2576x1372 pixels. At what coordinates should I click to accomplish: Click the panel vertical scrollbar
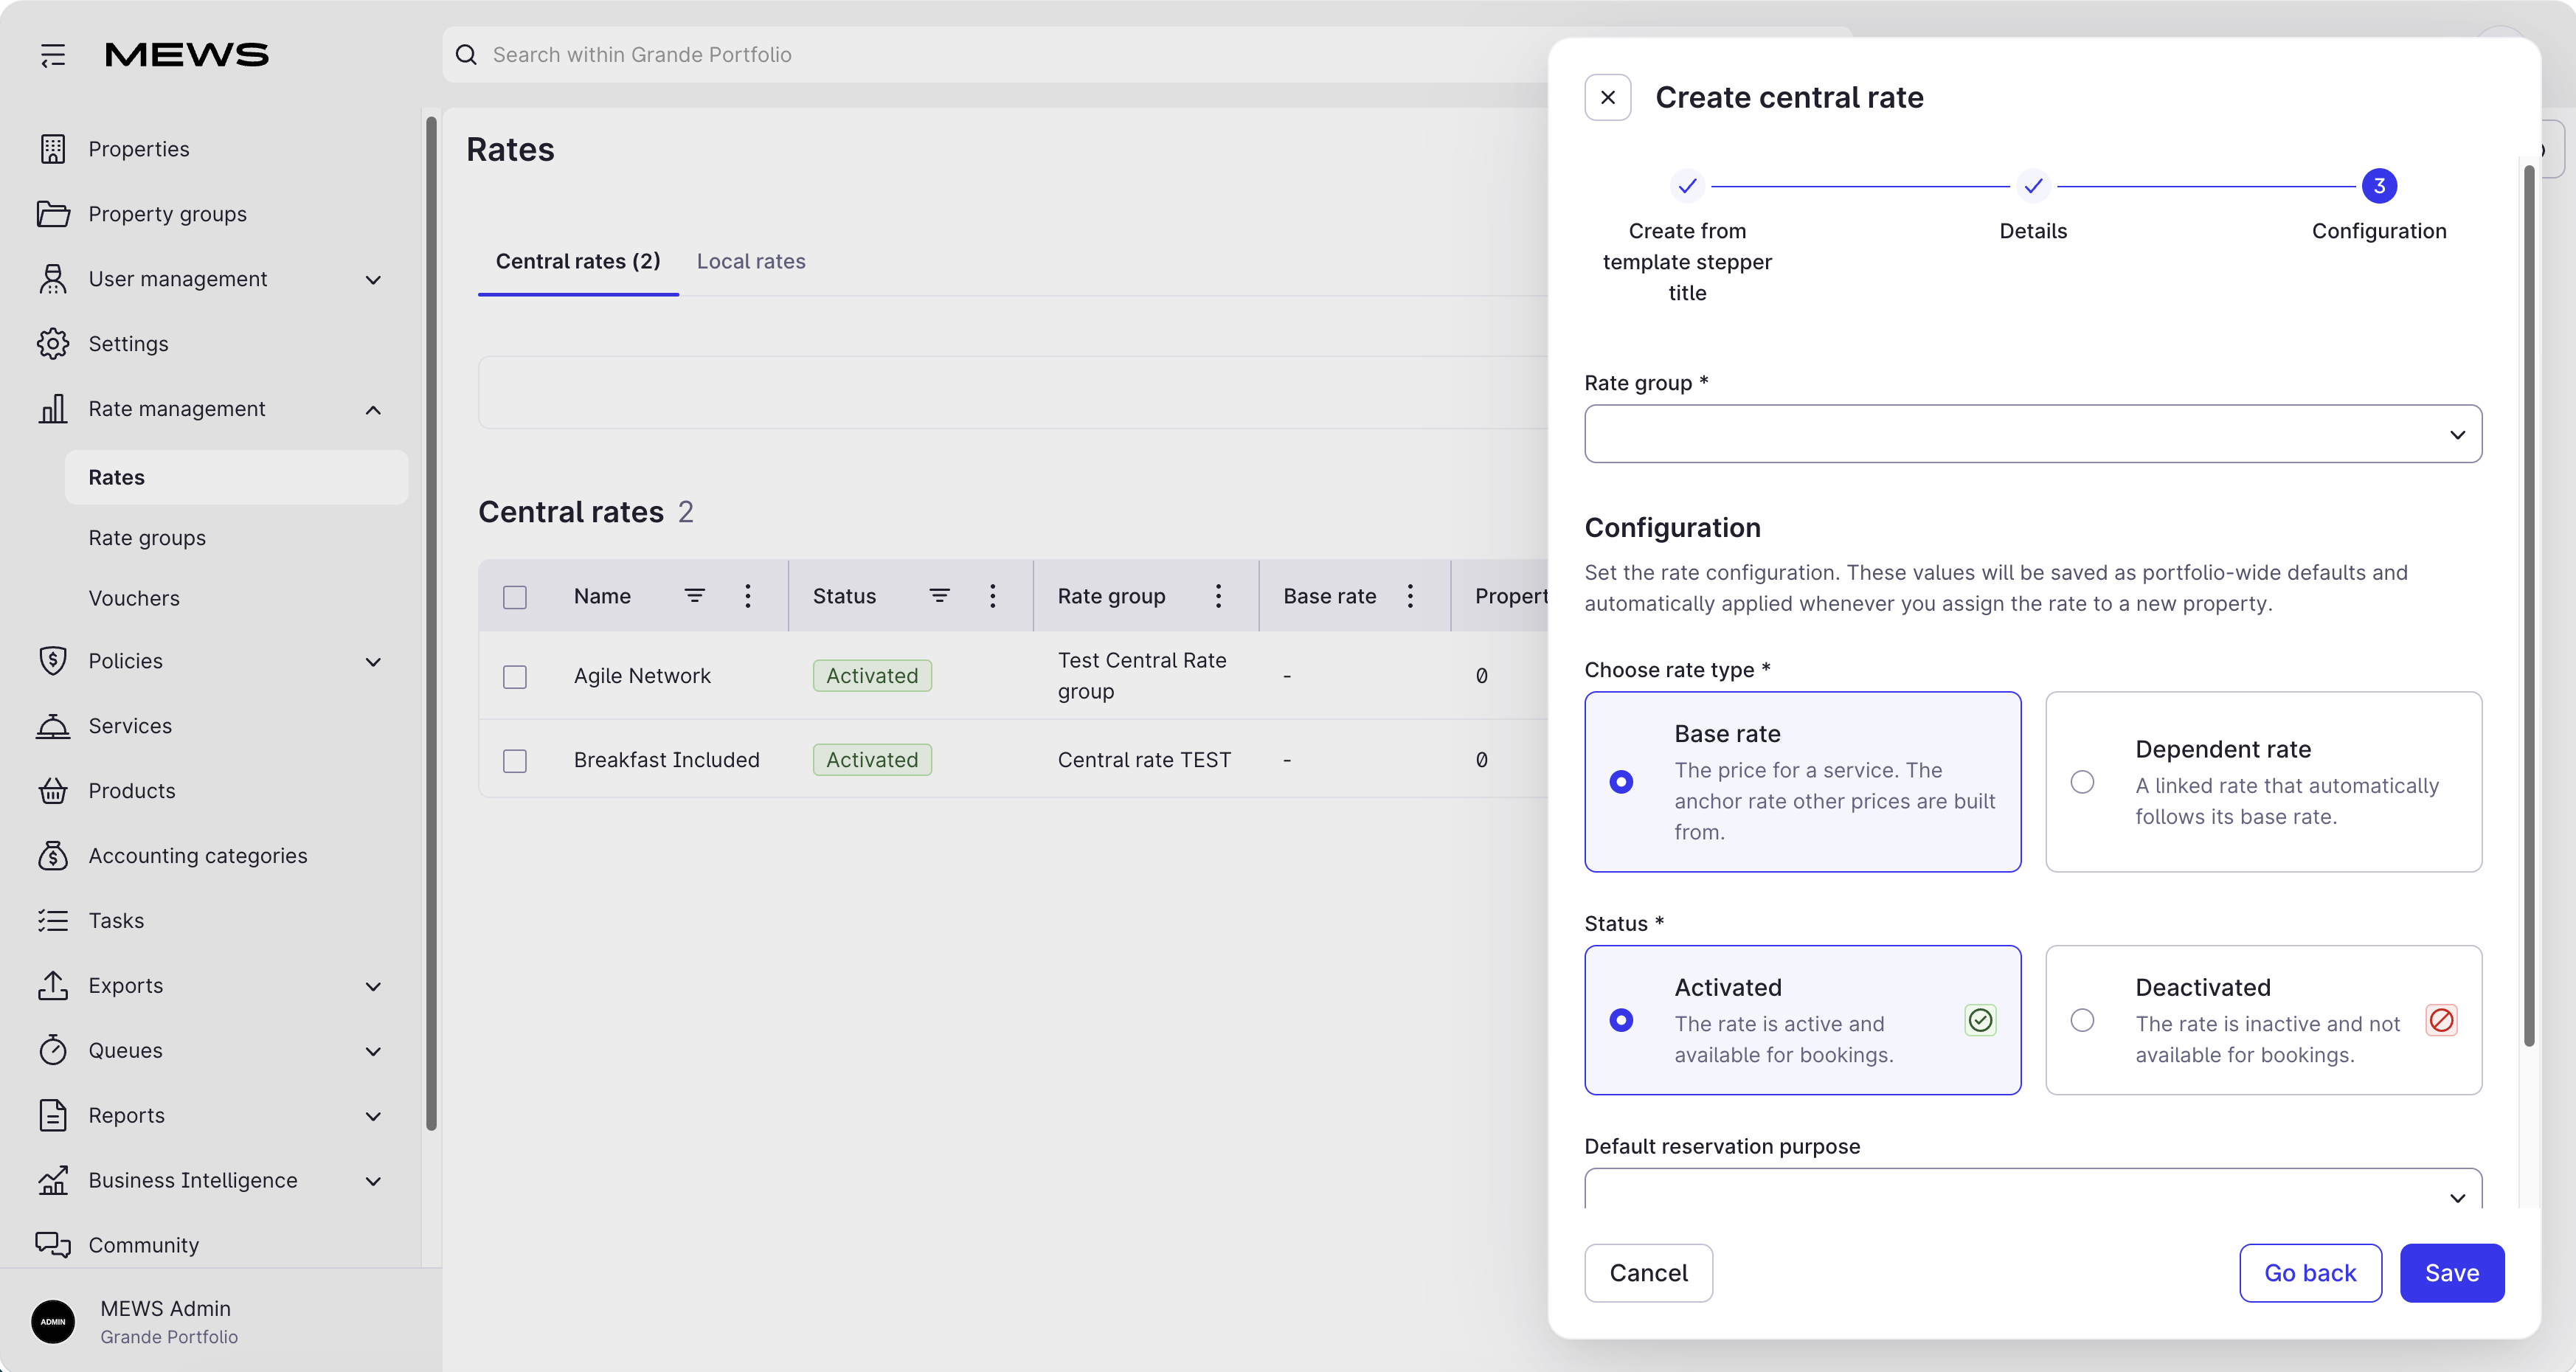click(x=2529, y=605)
